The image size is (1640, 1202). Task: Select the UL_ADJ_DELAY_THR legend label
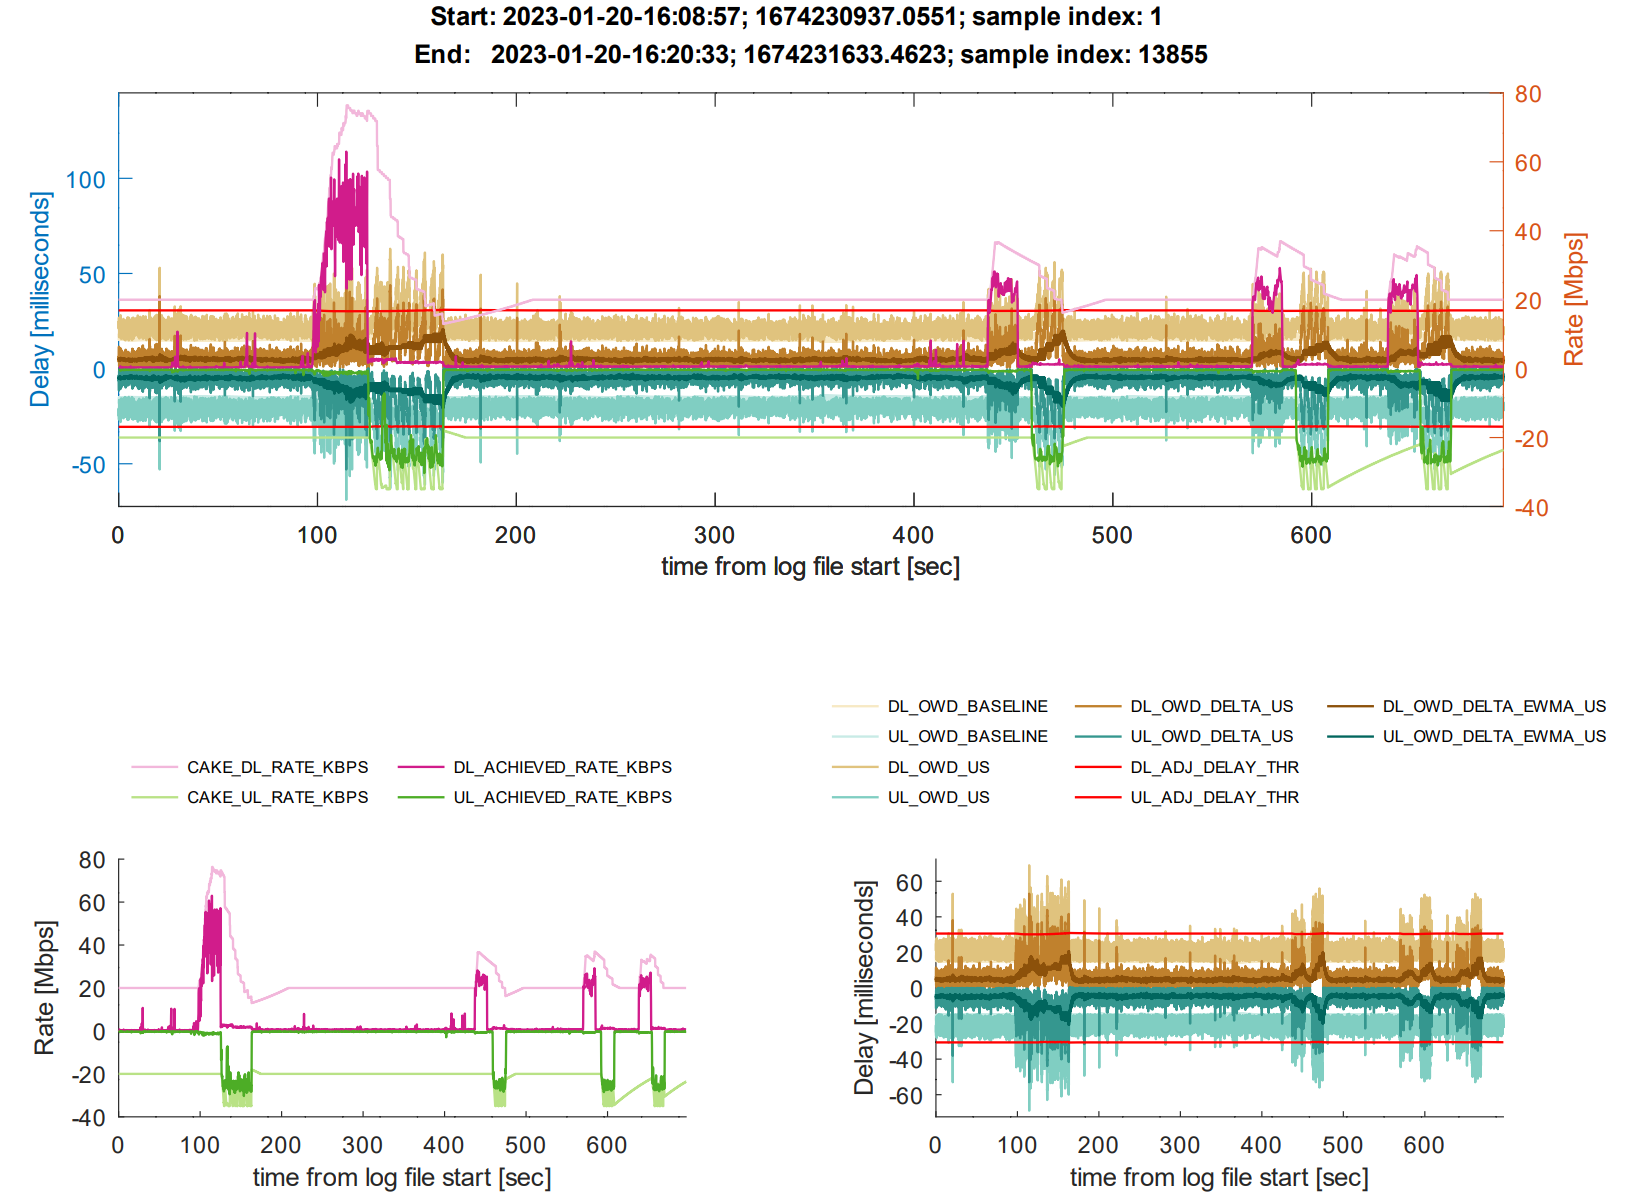click(x=1214, y=797)
